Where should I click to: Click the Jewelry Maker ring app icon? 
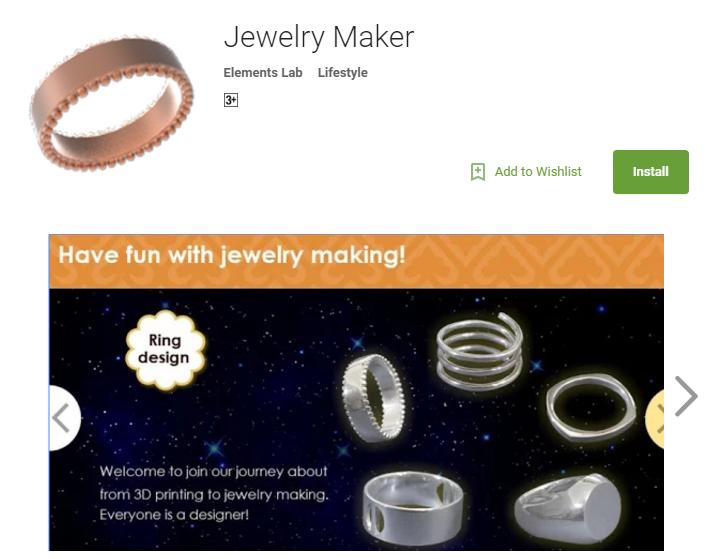pyautogui.click(x=112, y=103)
